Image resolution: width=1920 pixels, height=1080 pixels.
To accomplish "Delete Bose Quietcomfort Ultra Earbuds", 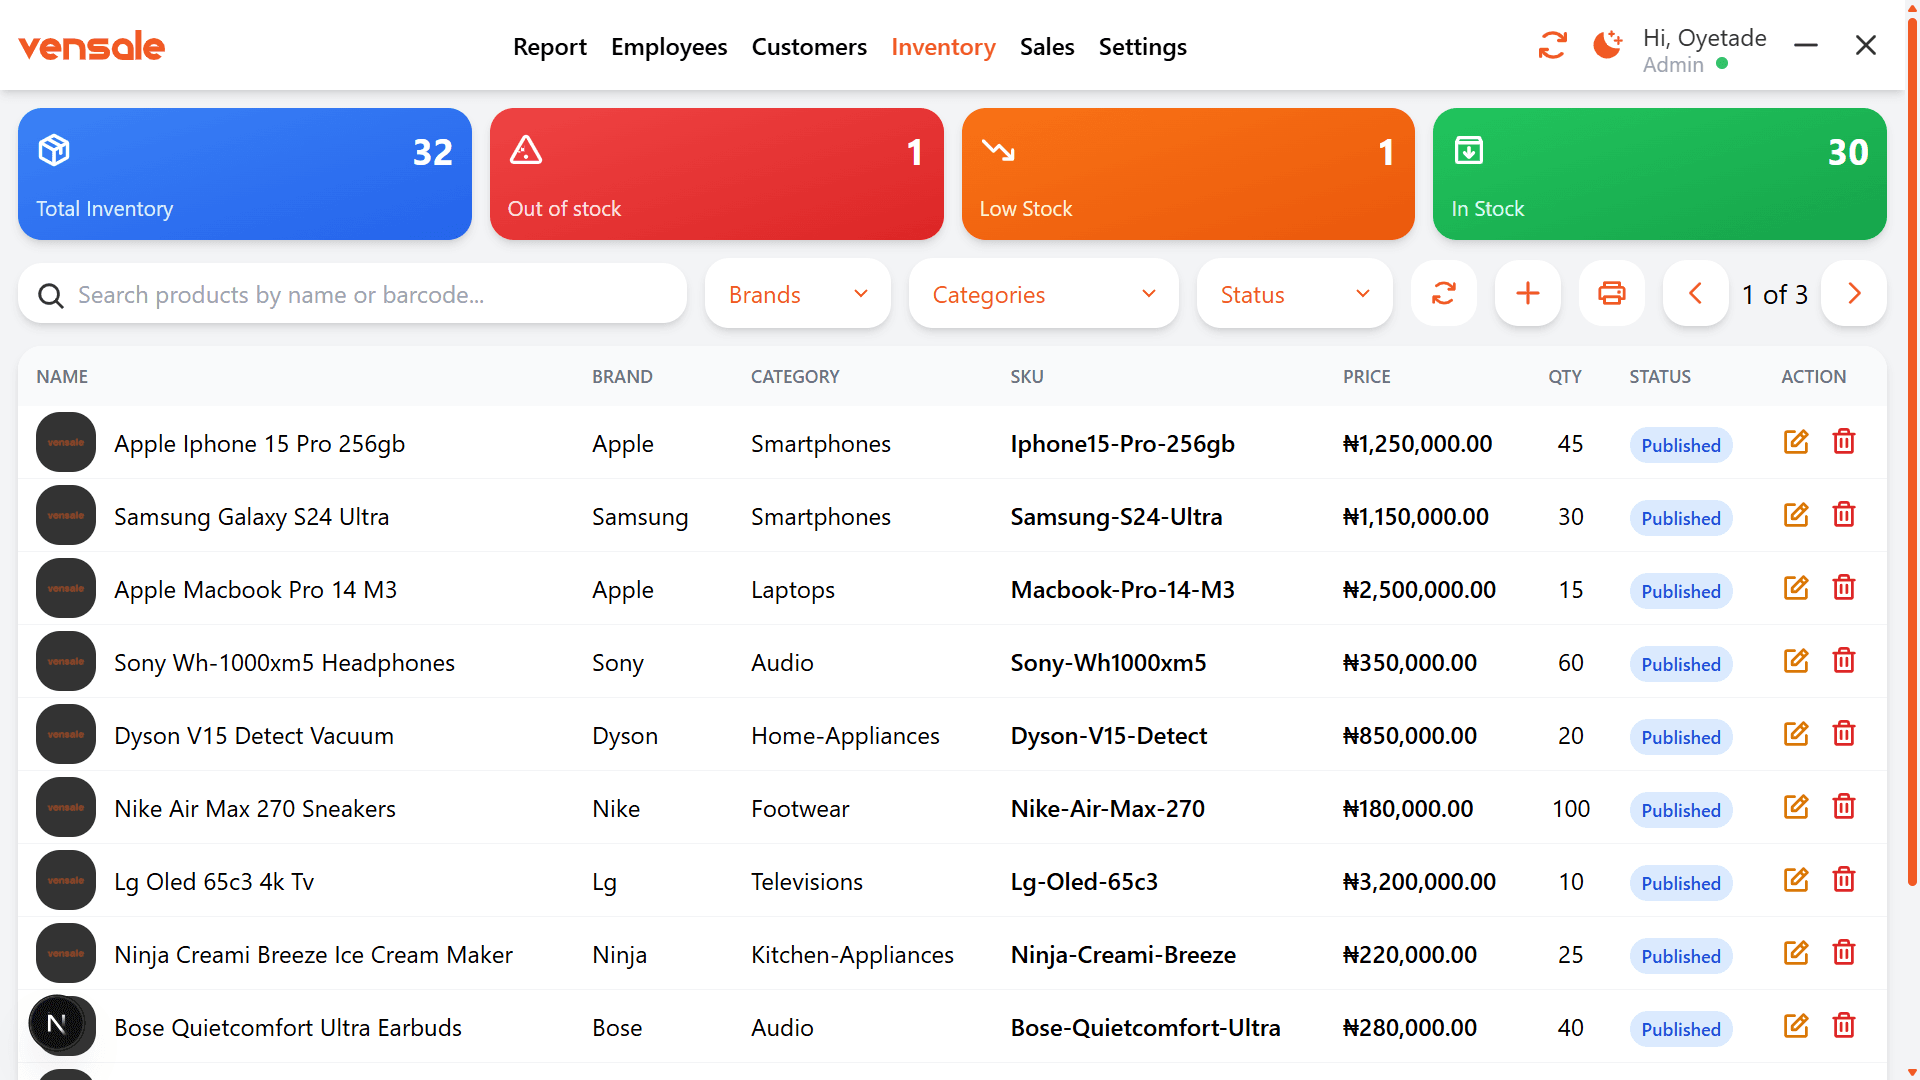I will 1844,1026.
